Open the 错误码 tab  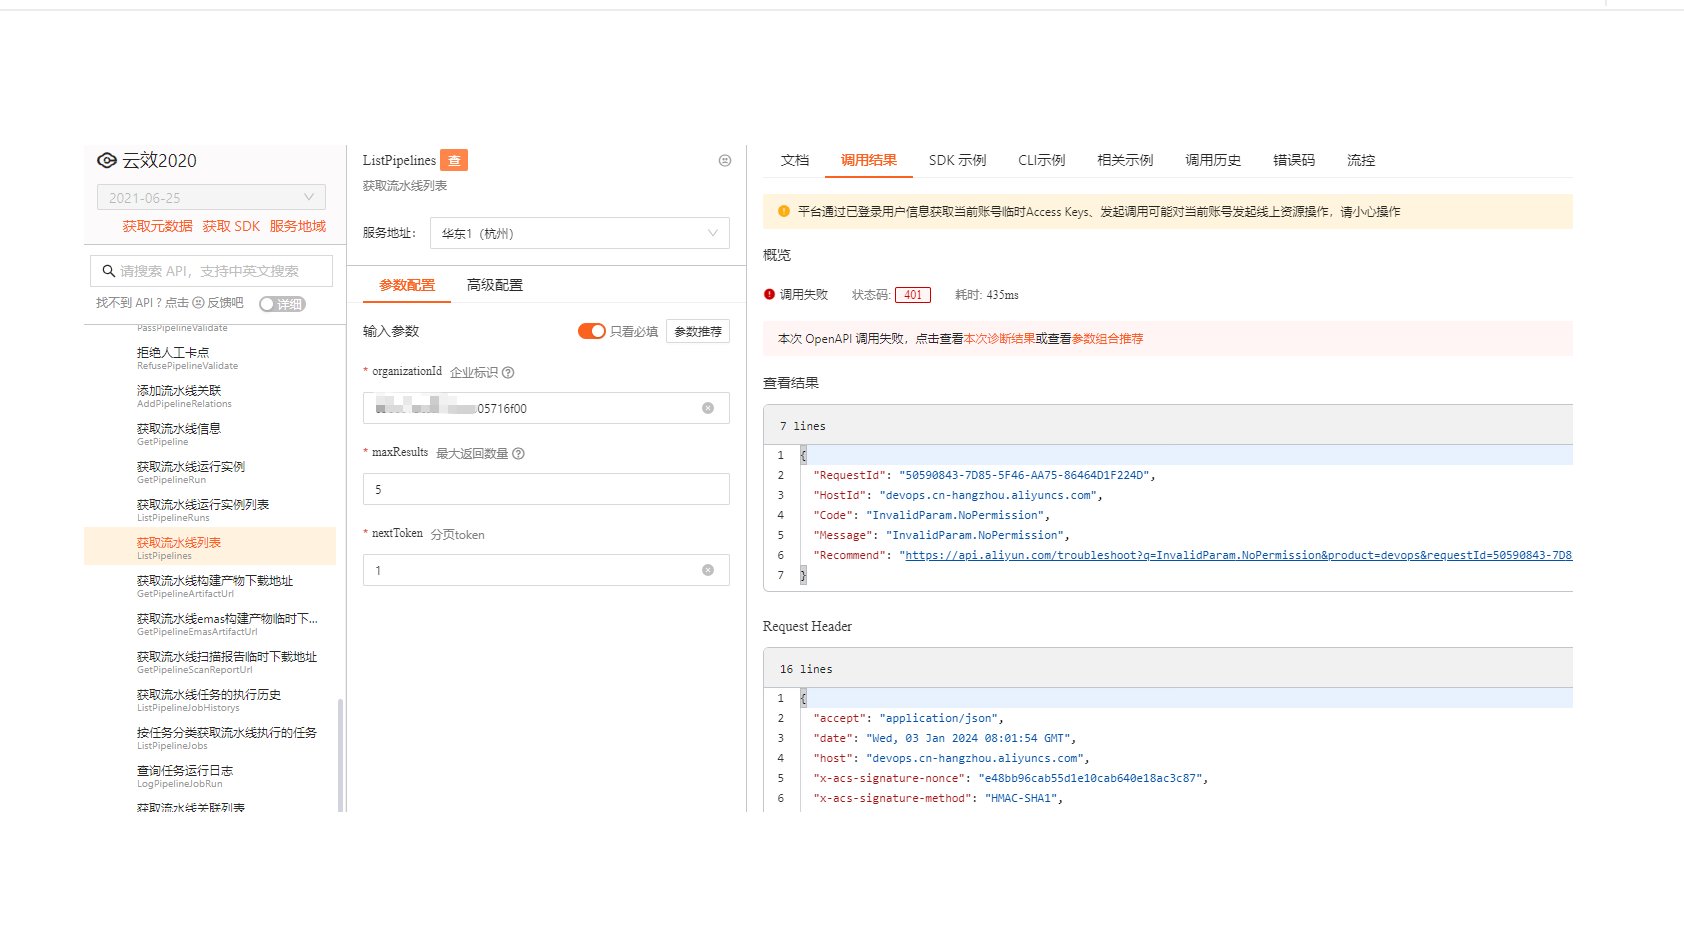(x=1294, y=160)
